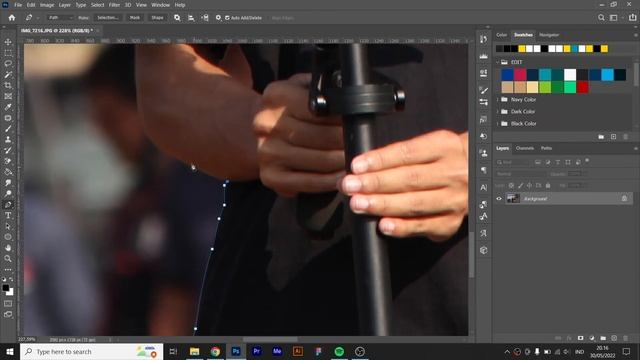
Task: Toggle Auto Add/Delete checkbox
Action: [227, 18]
